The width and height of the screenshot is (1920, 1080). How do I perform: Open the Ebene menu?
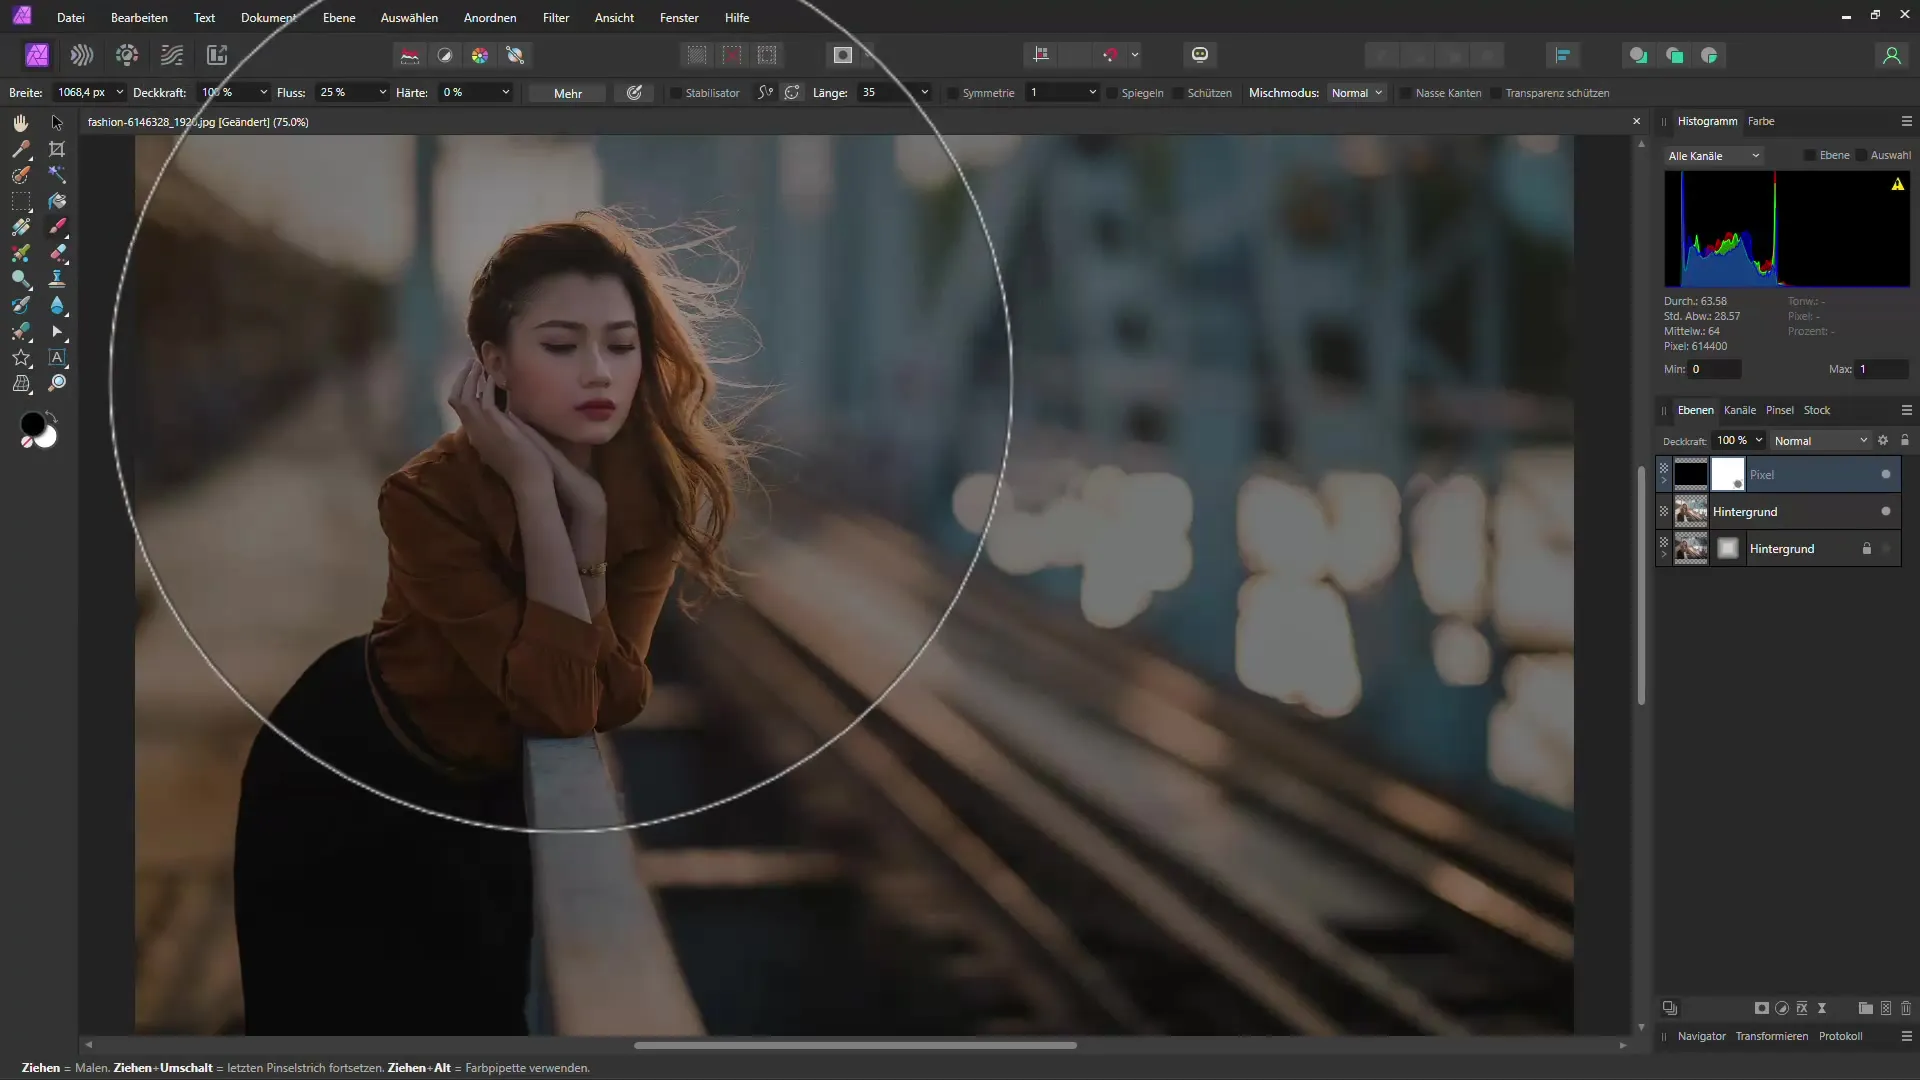tap(339, 18)
